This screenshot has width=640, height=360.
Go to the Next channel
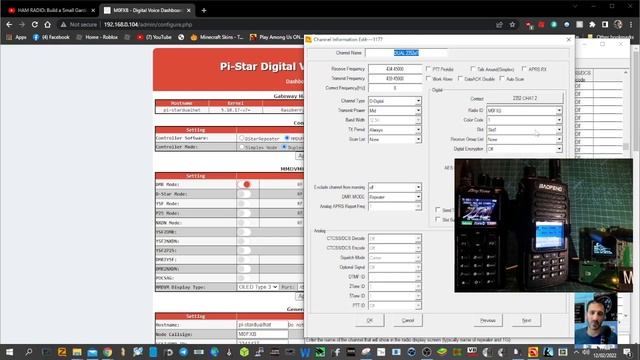click(527, 320)
